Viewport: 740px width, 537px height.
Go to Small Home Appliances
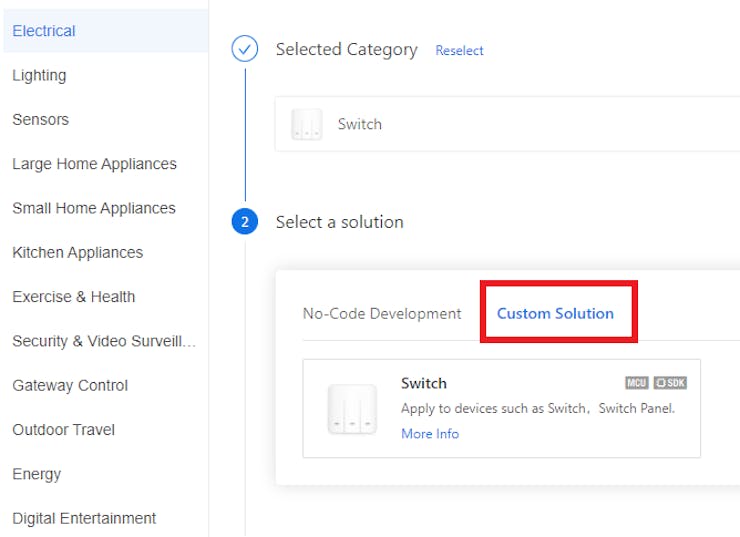point(94,208)
